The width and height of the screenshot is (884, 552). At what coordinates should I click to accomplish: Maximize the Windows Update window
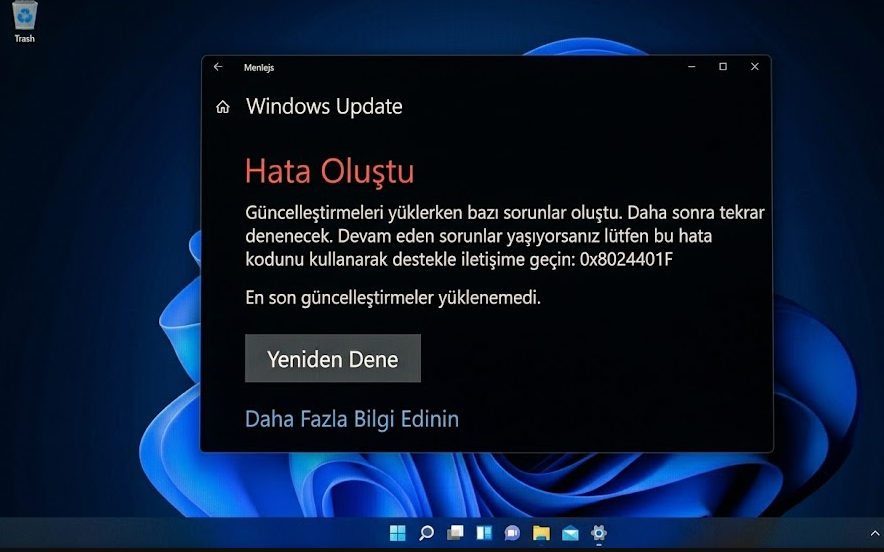click(723, 67)
